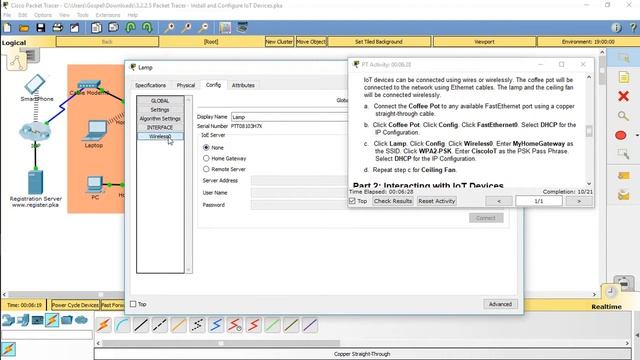Select the Inspect magnifier tool

[623, 116]
